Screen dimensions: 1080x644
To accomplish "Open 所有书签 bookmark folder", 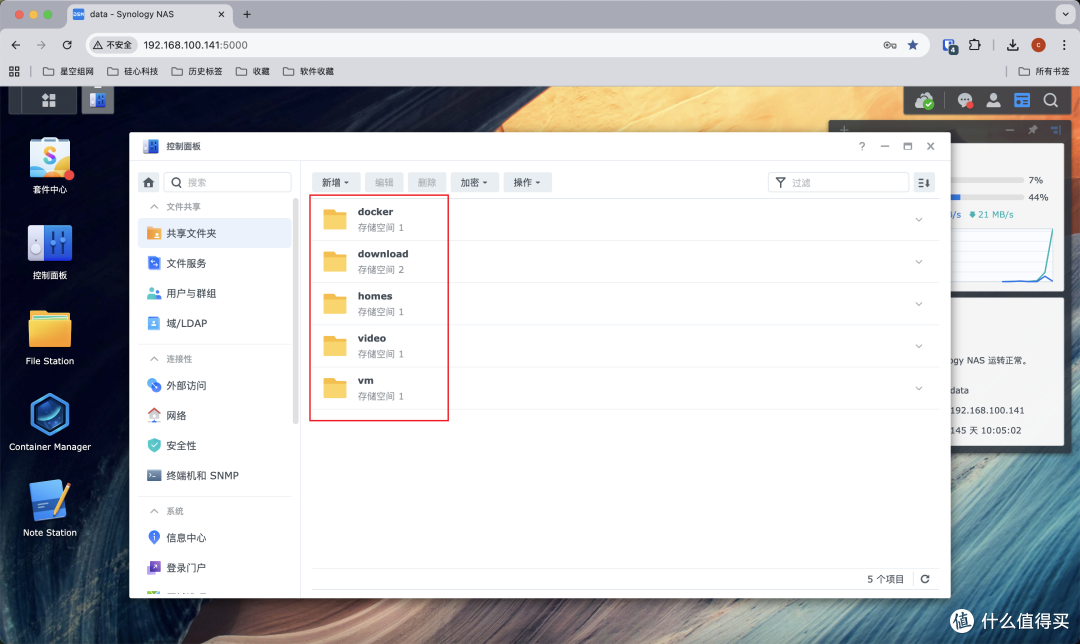I will pyautogui.click(x=1044, y=71).
